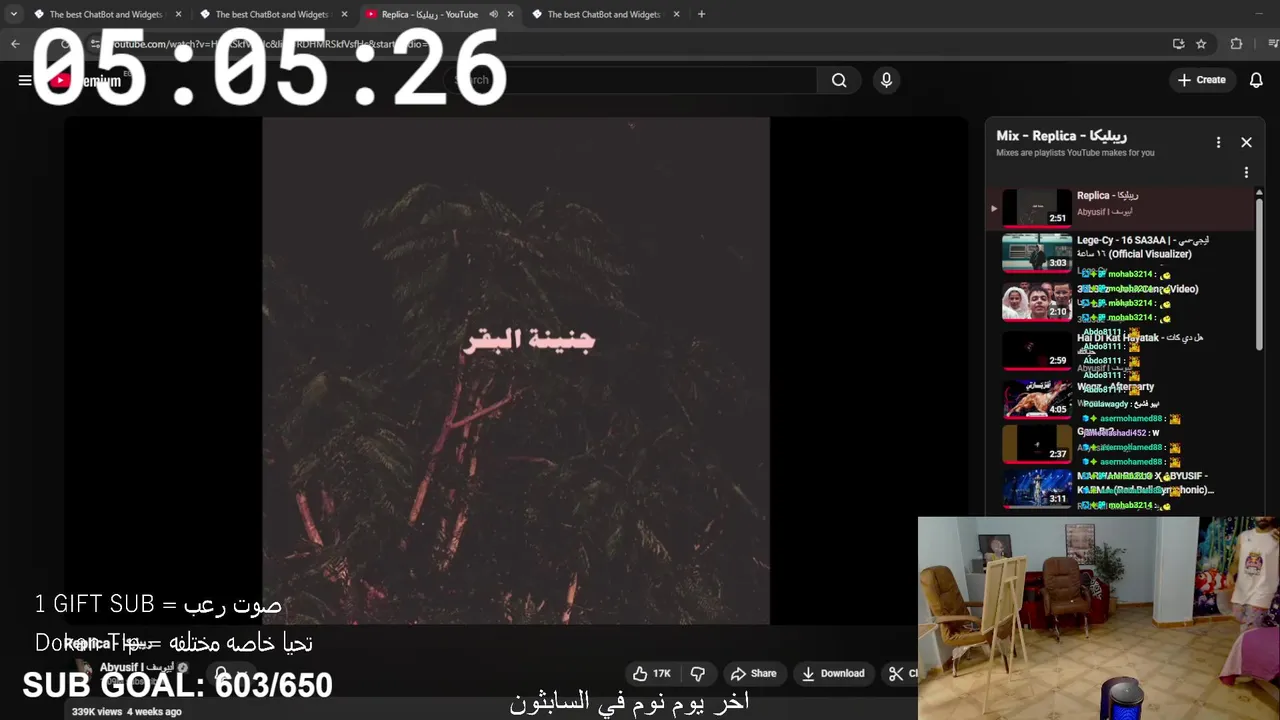
Task: Like the video with thumbs up 17K
Action: pos(651,673)
